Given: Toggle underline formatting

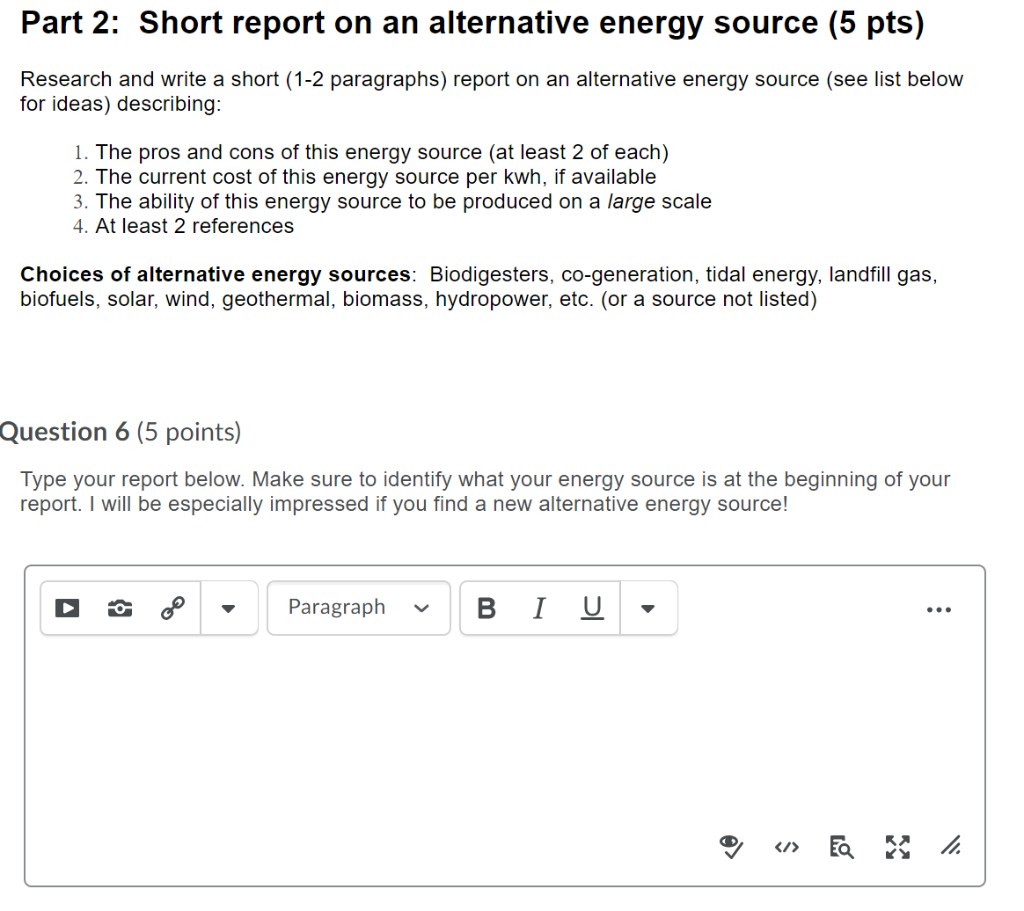Looking at the screenshot, I should 590,607.
